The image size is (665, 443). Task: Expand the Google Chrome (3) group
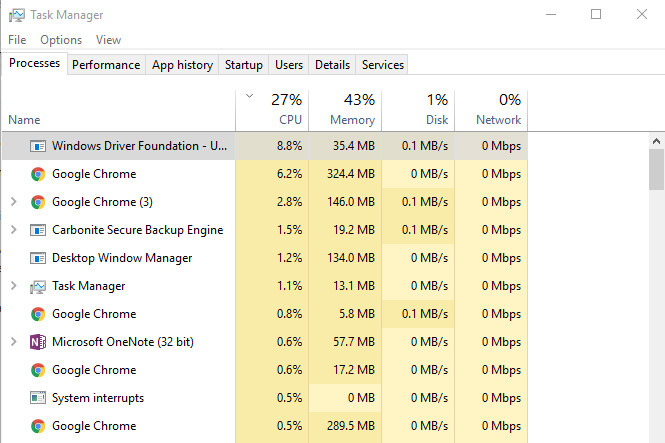coord(14,202)
